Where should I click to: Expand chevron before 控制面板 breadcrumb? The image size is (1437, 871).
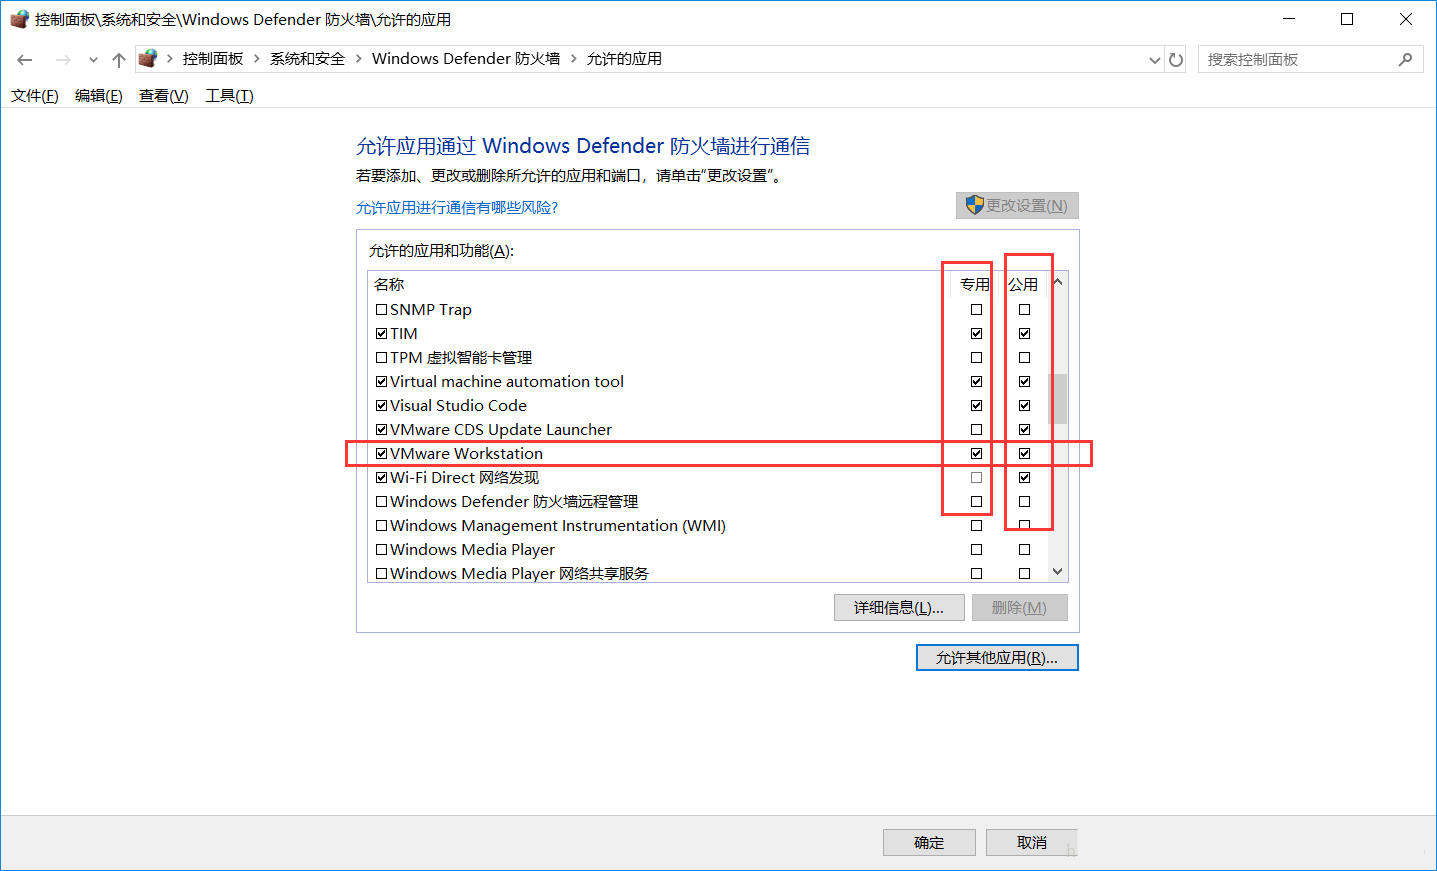pos(170,59)
